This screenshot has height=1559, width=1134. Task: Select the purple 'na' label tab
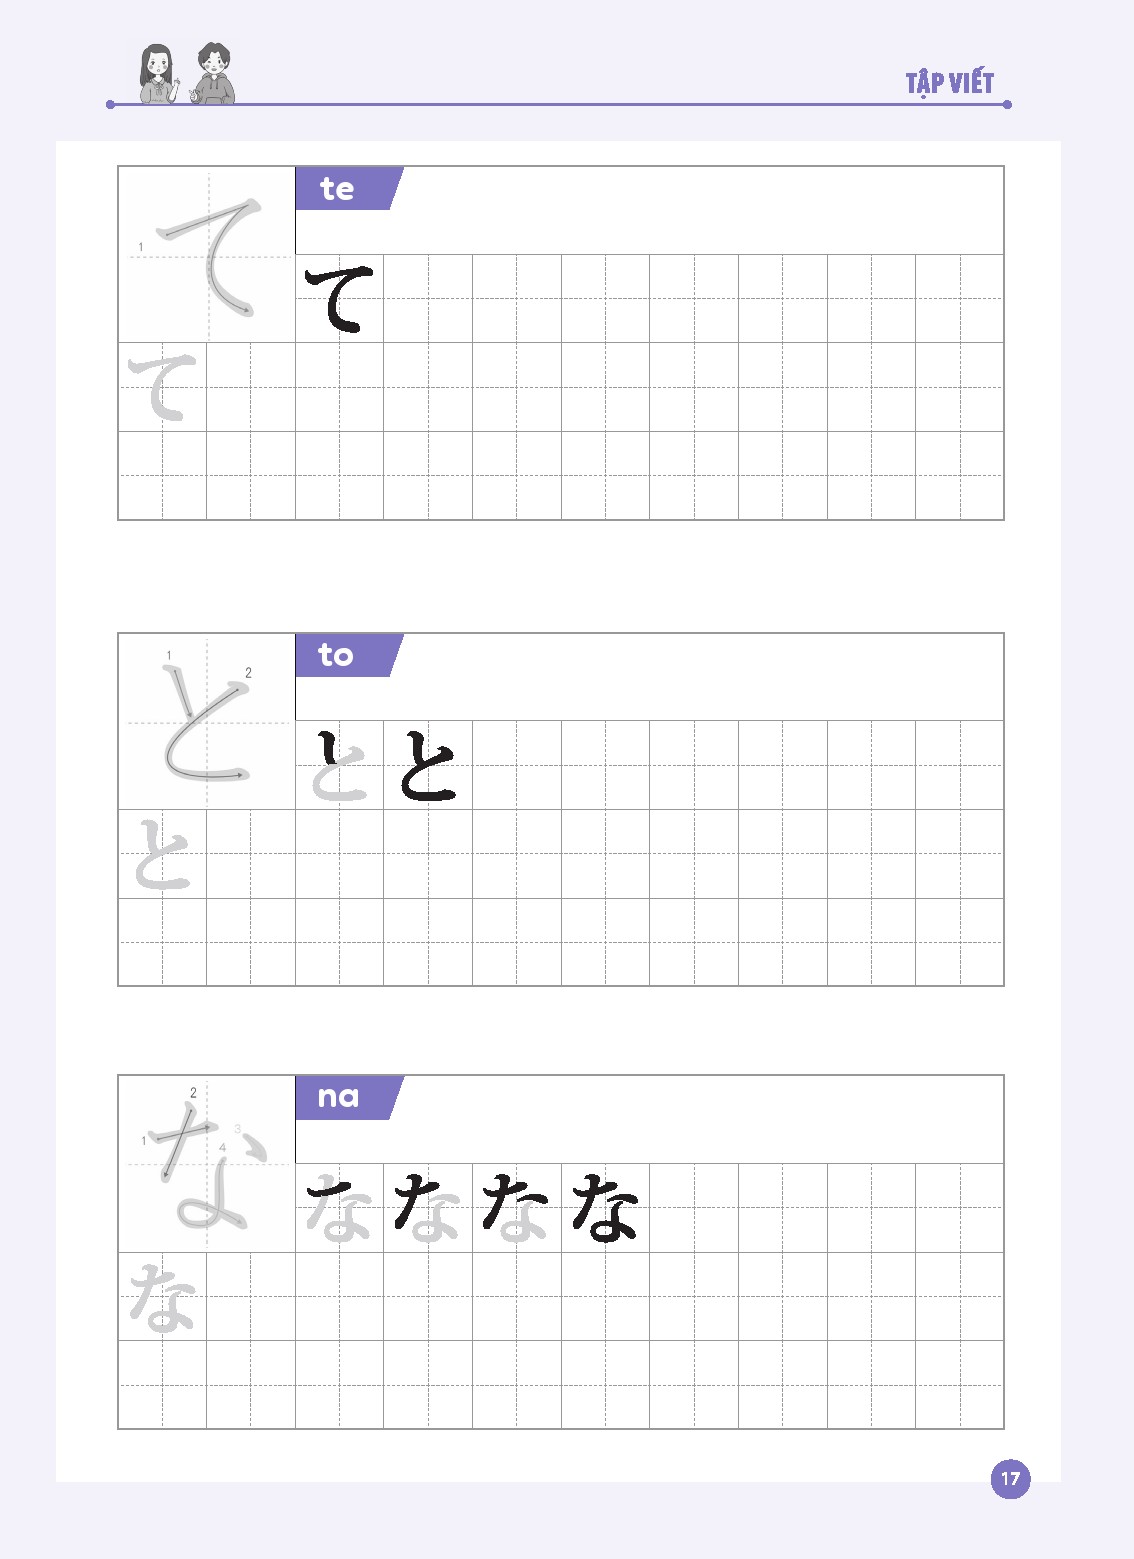349,1097
